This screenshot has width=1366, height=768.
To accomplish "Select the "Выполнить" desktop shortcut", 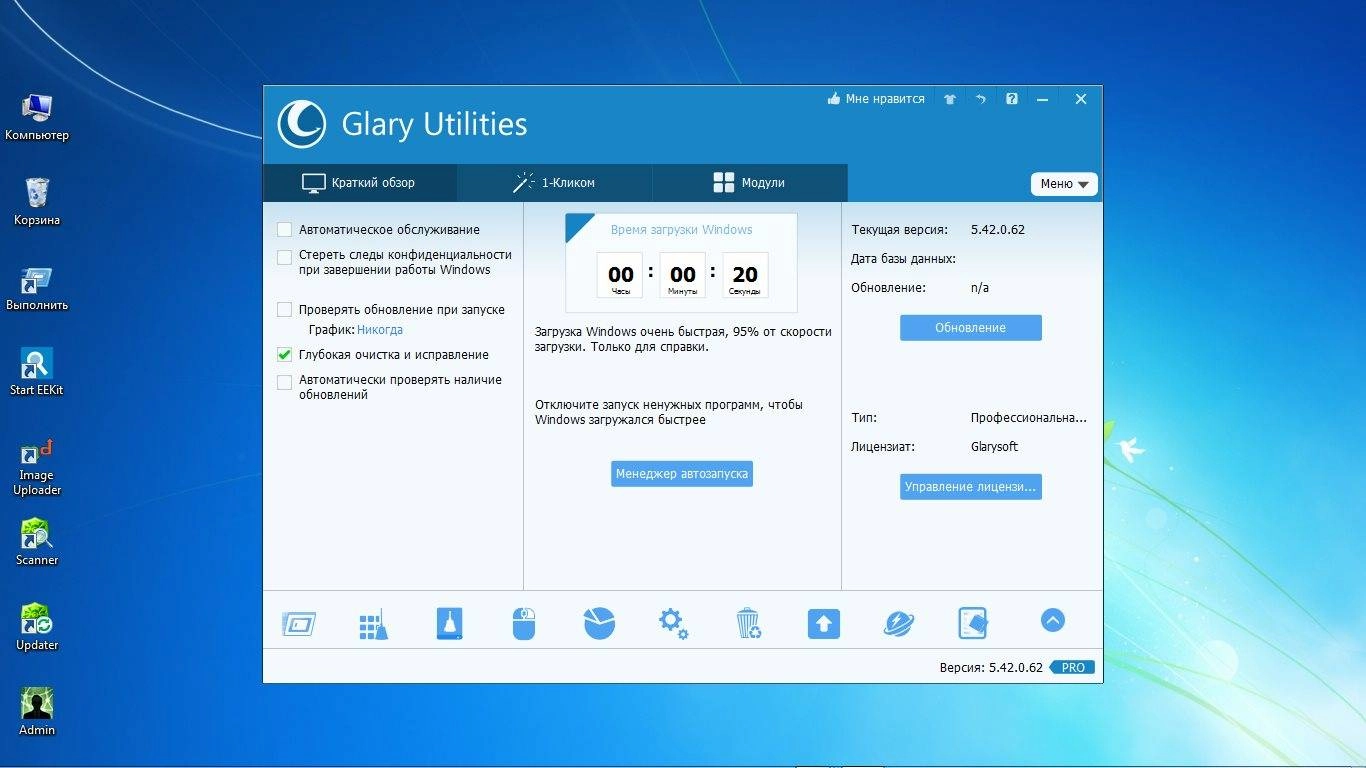I will (x=37, y=288).
